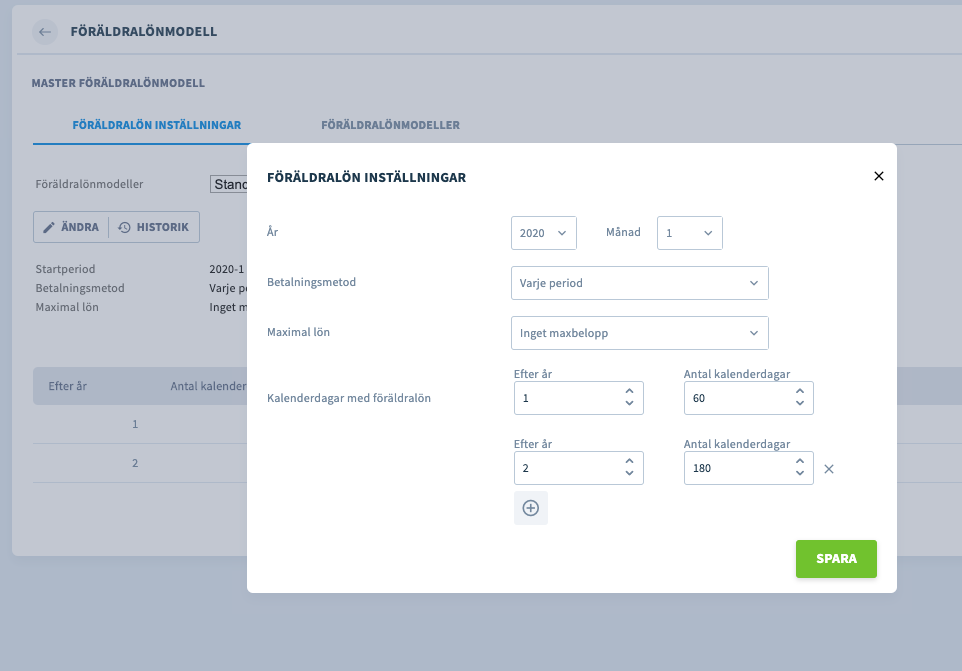
Task: Add a new calendar days row
Action: click(531, 508)
